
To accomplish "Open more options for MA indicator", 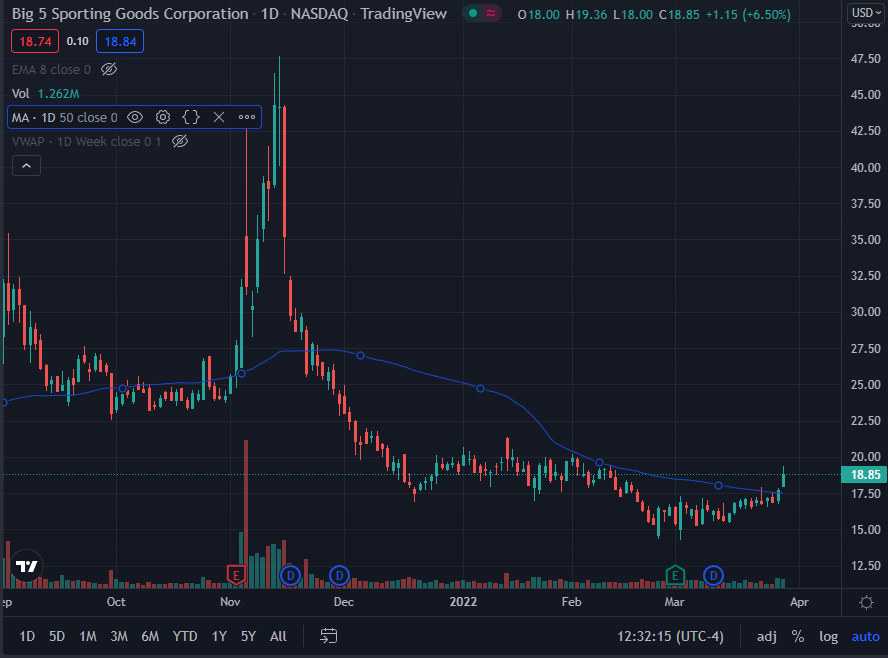I will [x=247, y=117].
